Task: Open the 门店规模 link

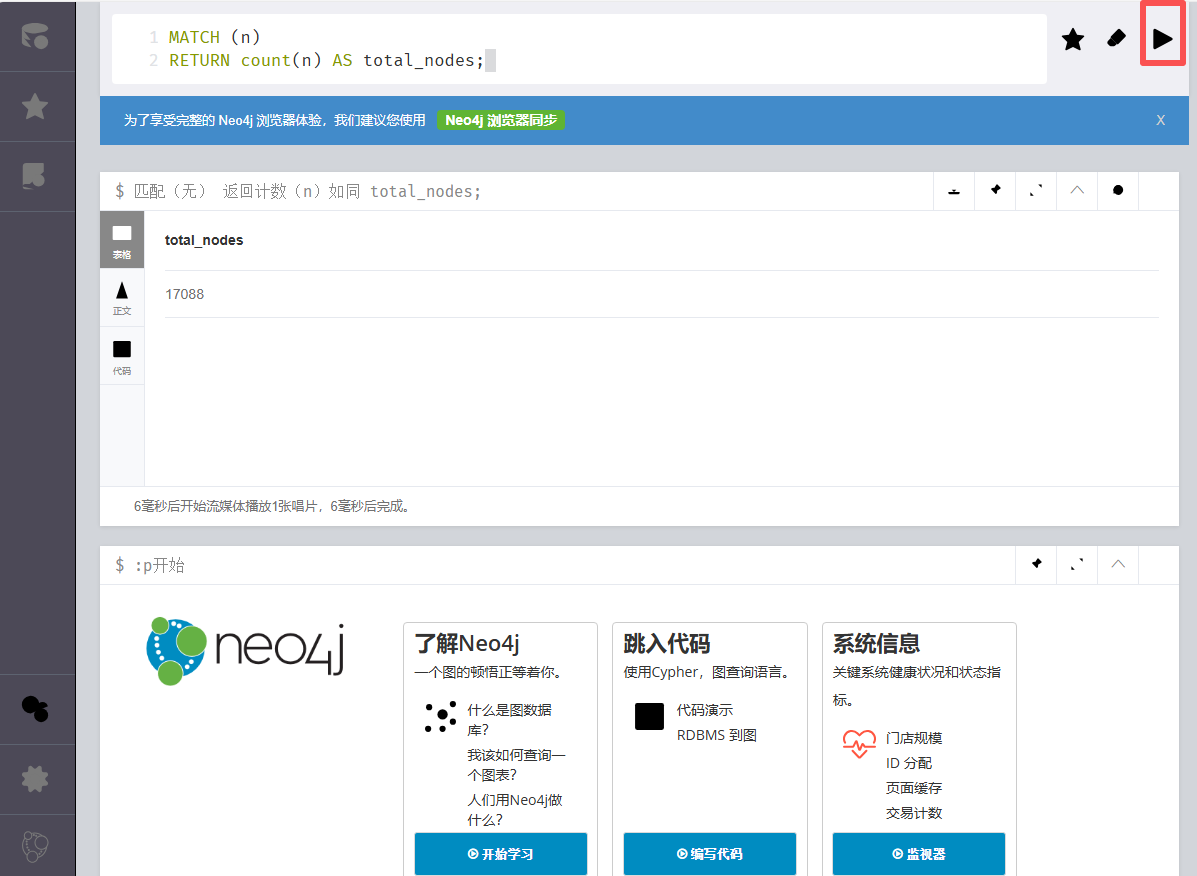Action: click(x=914, y=738)
